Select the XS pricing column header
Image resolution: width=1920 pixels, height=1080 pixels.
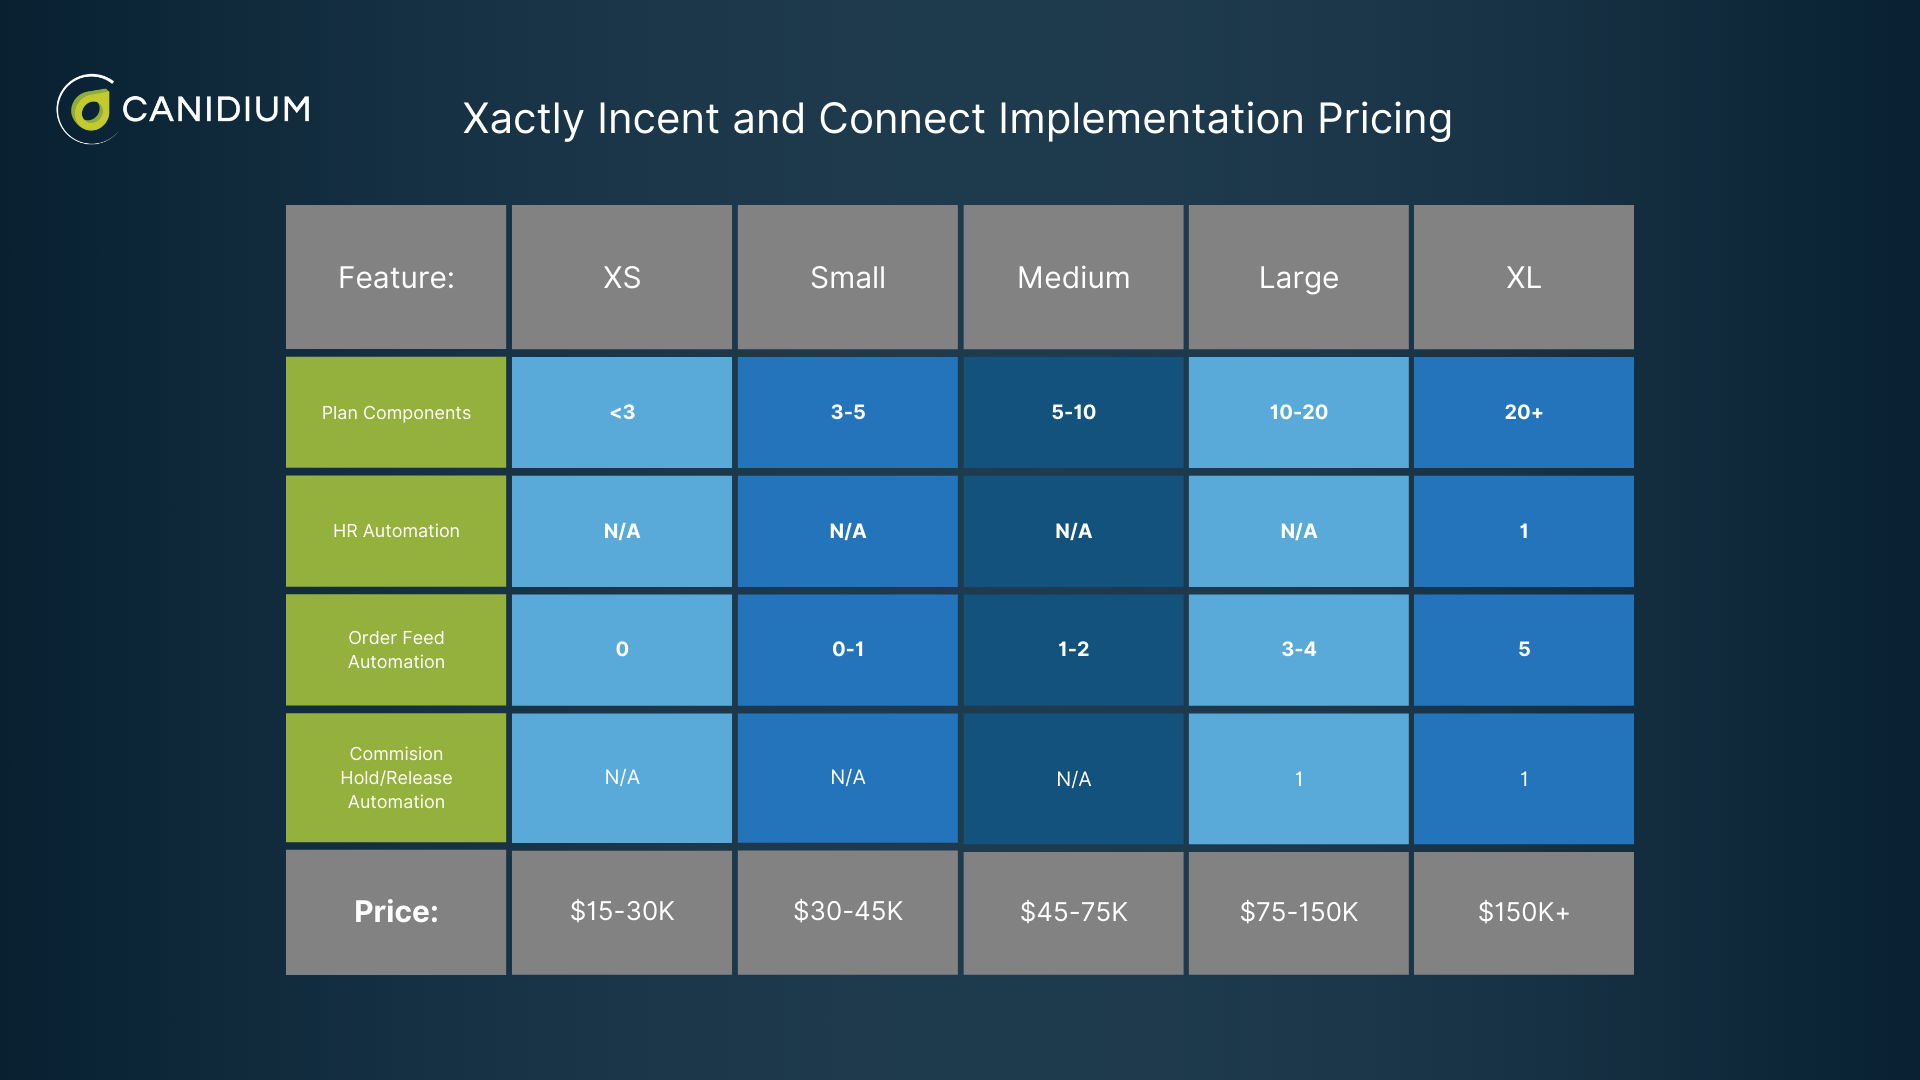[x=620, y=277]
